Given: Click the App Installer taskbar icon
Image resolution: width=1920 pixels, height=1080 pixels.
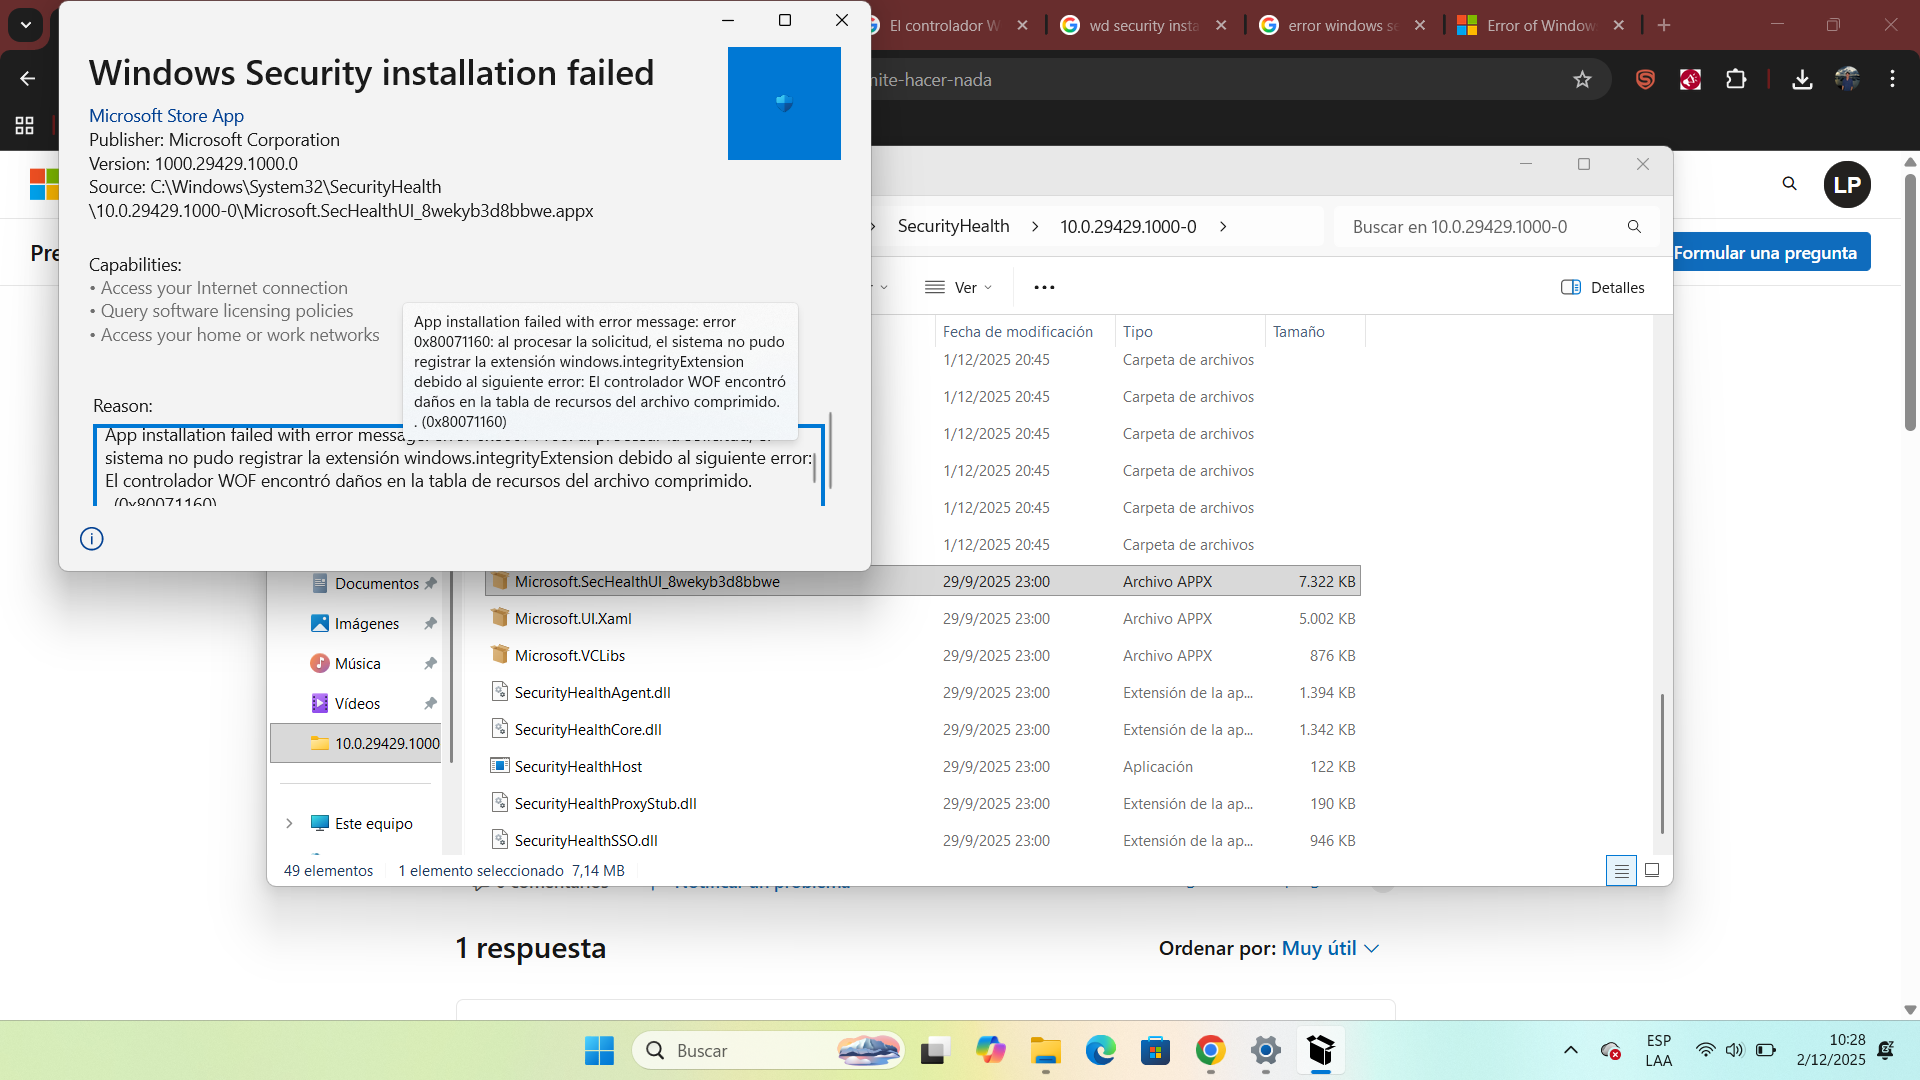Looking at the screenshot, I should [1321, 1051].
